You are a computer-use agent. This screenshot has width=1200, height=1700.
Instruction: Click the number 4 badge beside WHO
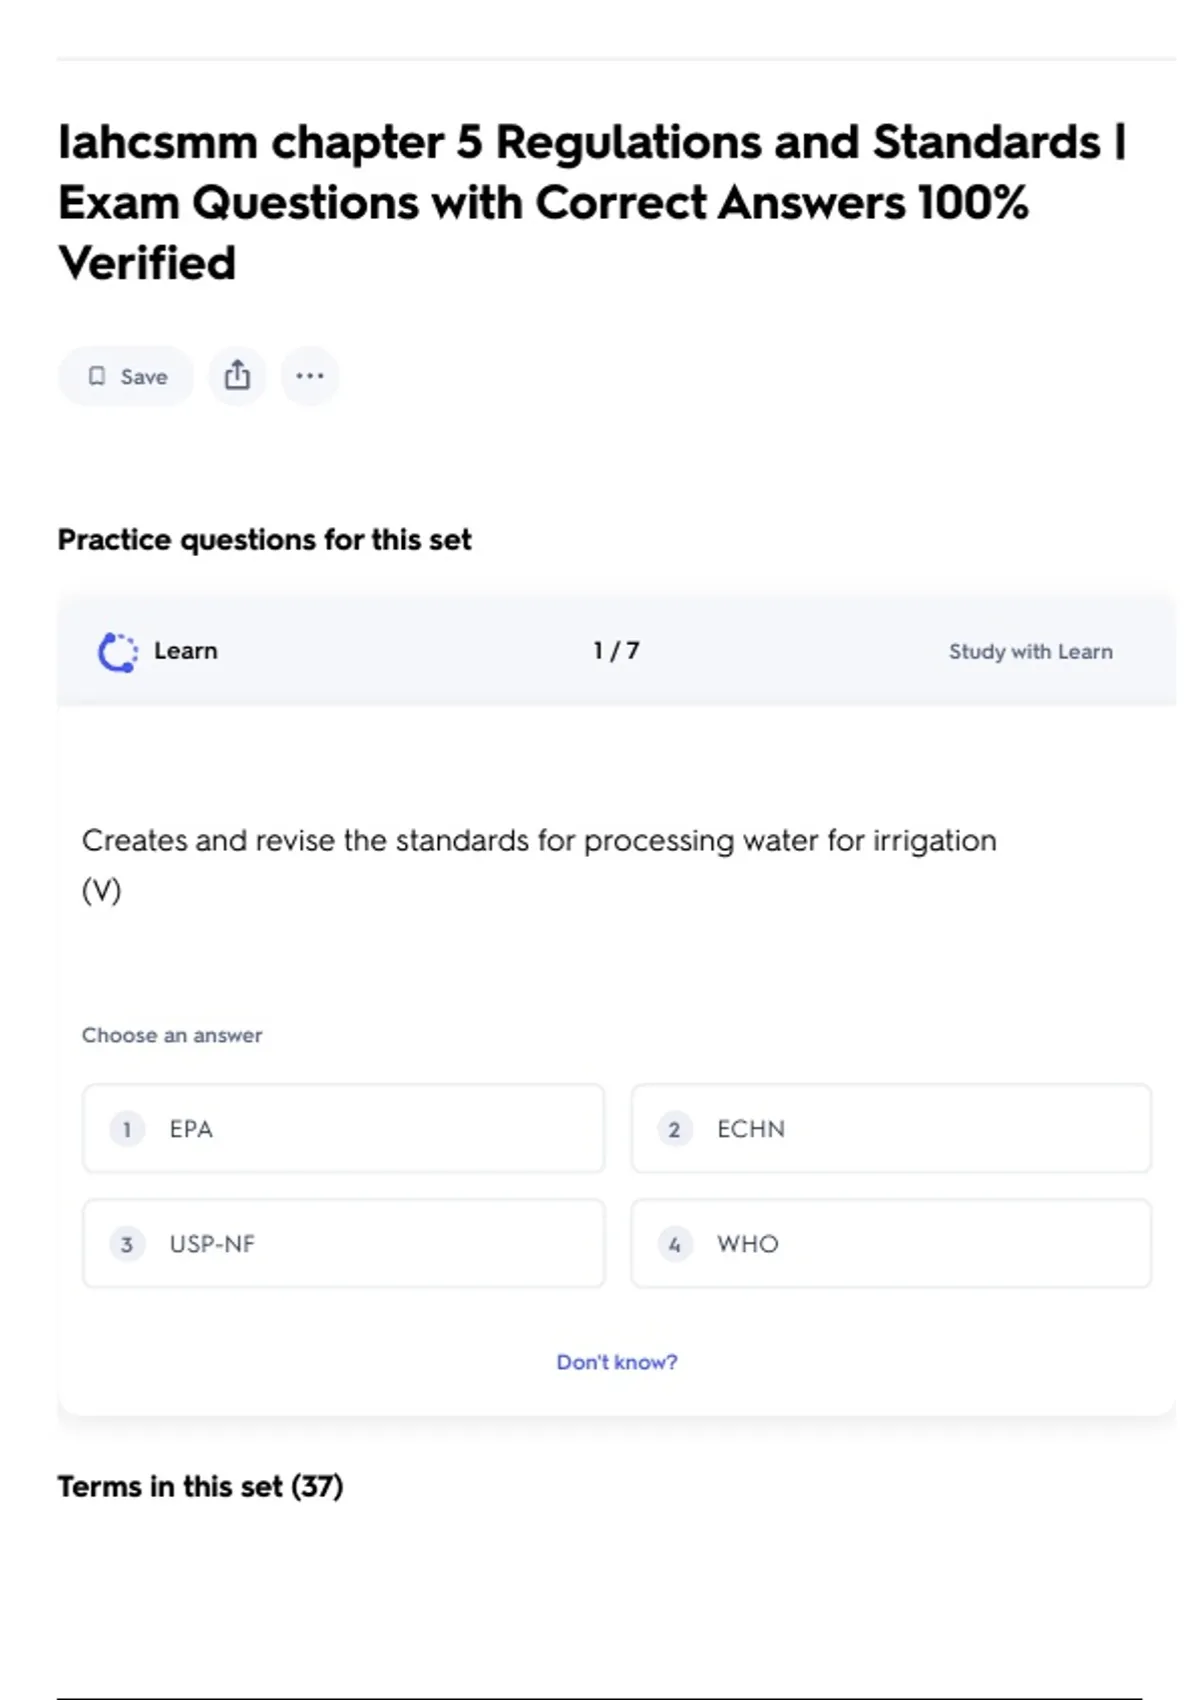click(x=674, y=1245)
